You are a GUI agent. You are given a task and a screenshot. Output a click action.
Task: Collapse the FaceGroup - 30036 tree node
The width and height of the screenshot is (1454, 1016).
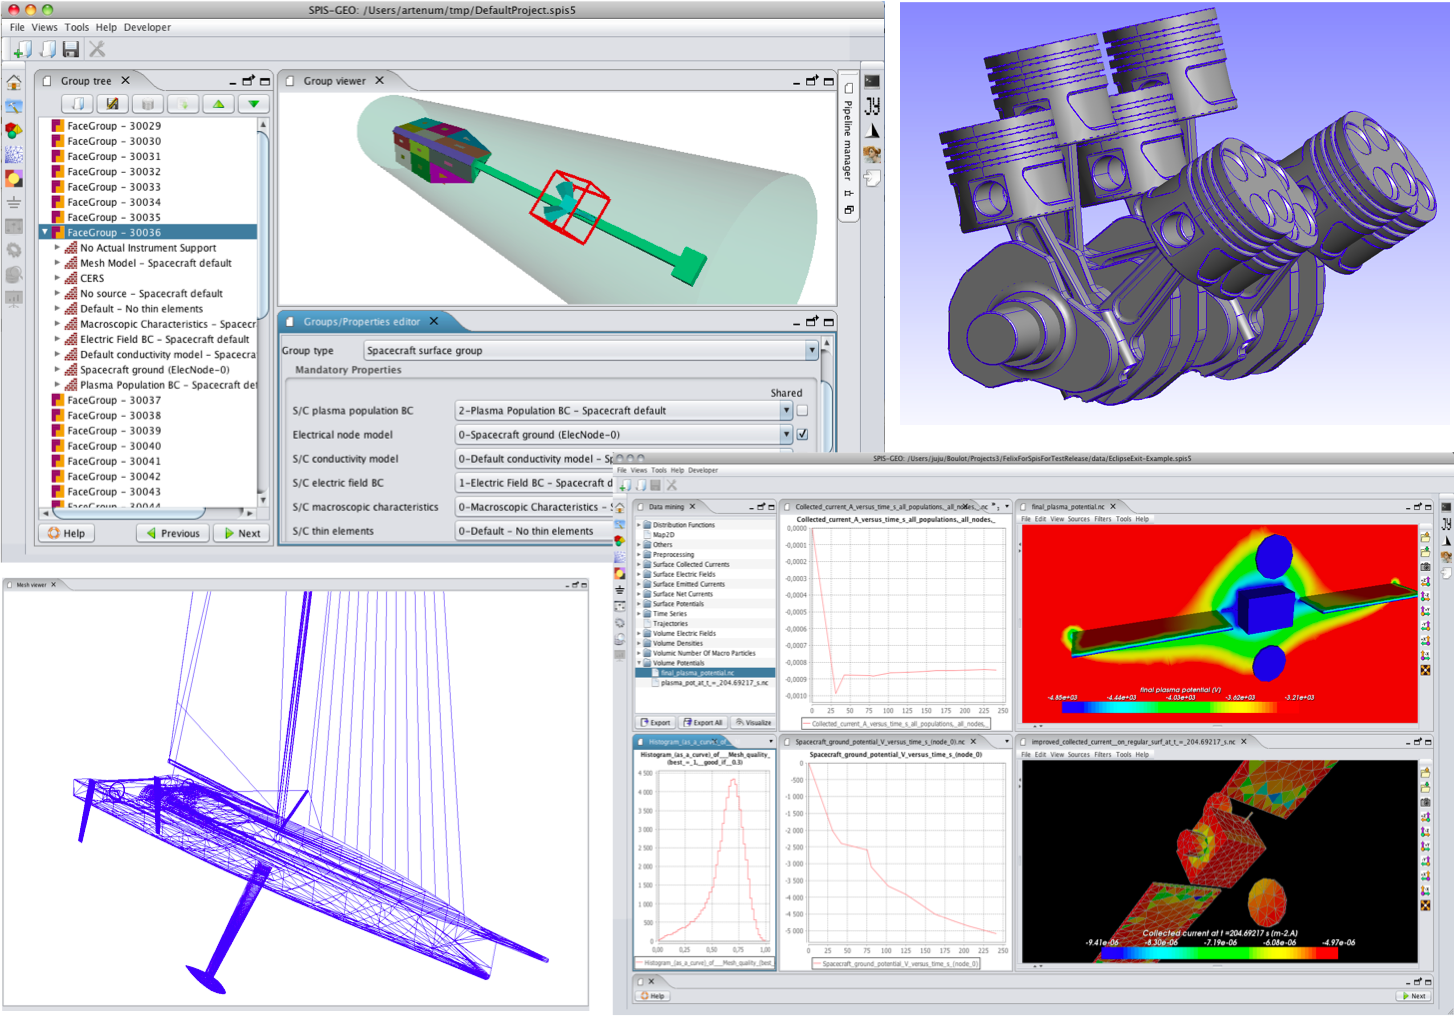click(45, 233)
